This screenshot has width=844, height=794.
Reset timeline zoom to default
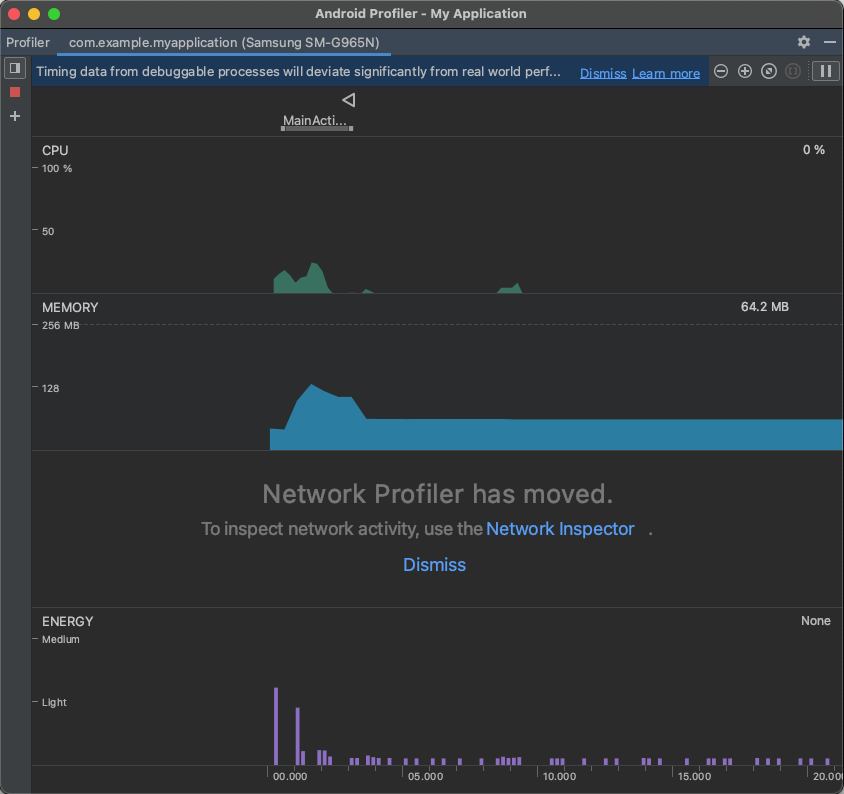point(769,71)
